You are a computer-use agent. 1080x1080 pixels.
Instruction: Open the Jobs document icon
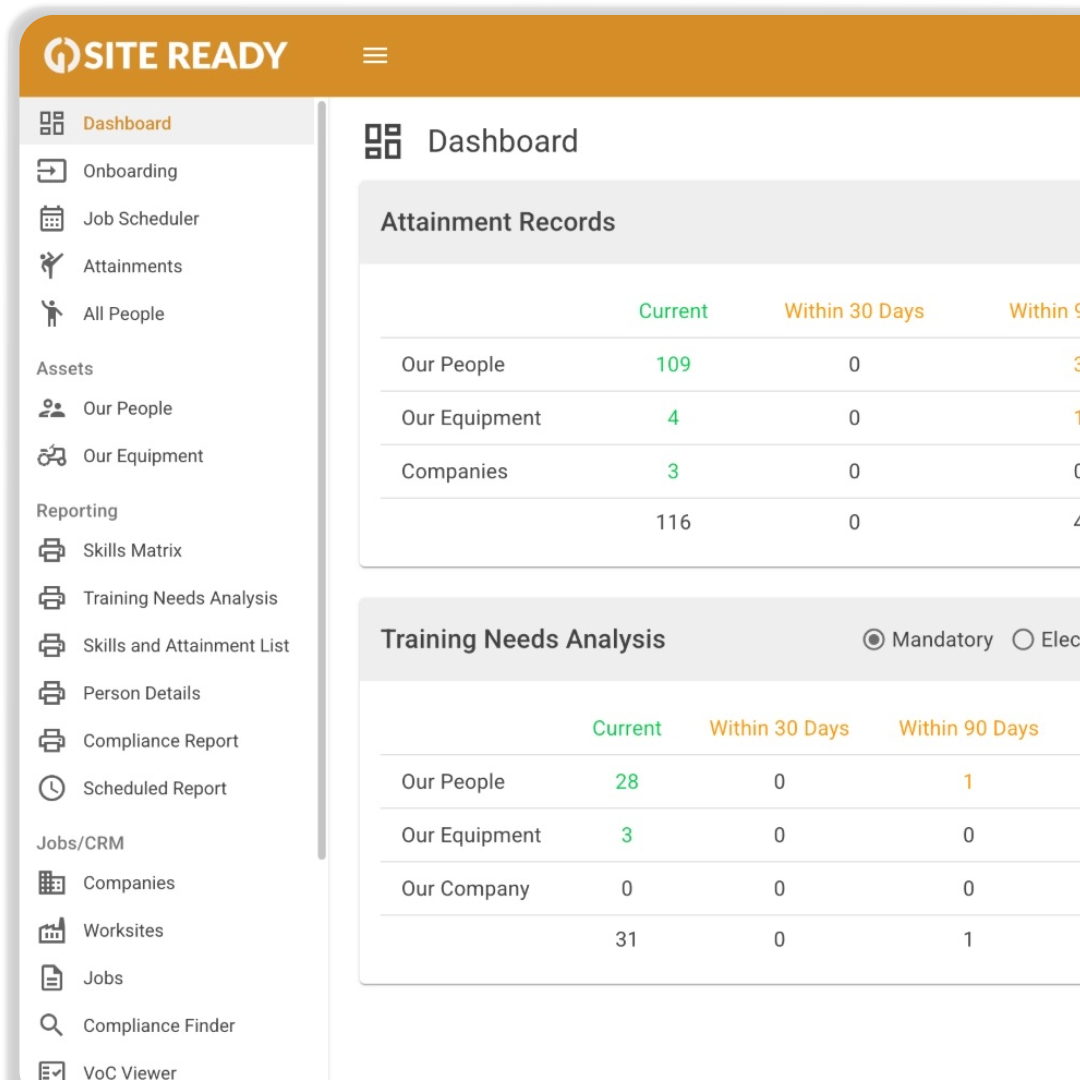(x=51, y=978)
